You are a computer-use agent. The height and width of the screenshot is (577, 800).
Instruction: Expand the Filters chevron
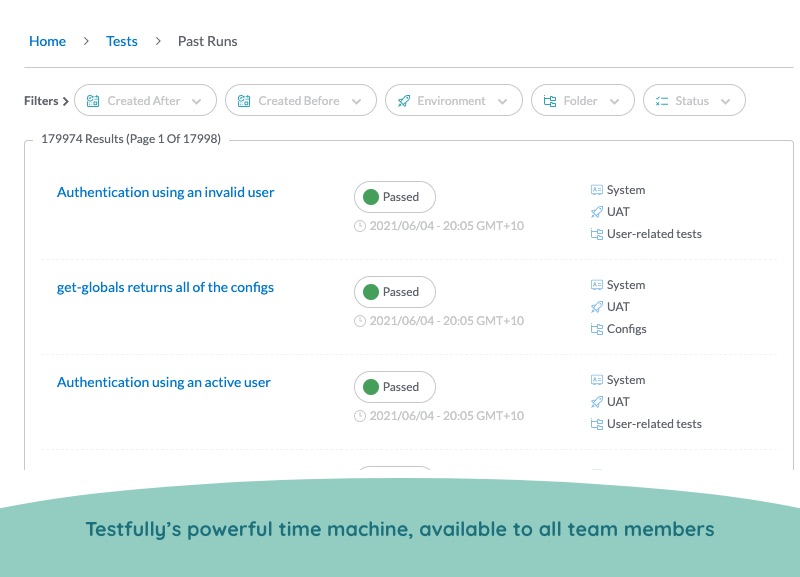click(65, 102)
